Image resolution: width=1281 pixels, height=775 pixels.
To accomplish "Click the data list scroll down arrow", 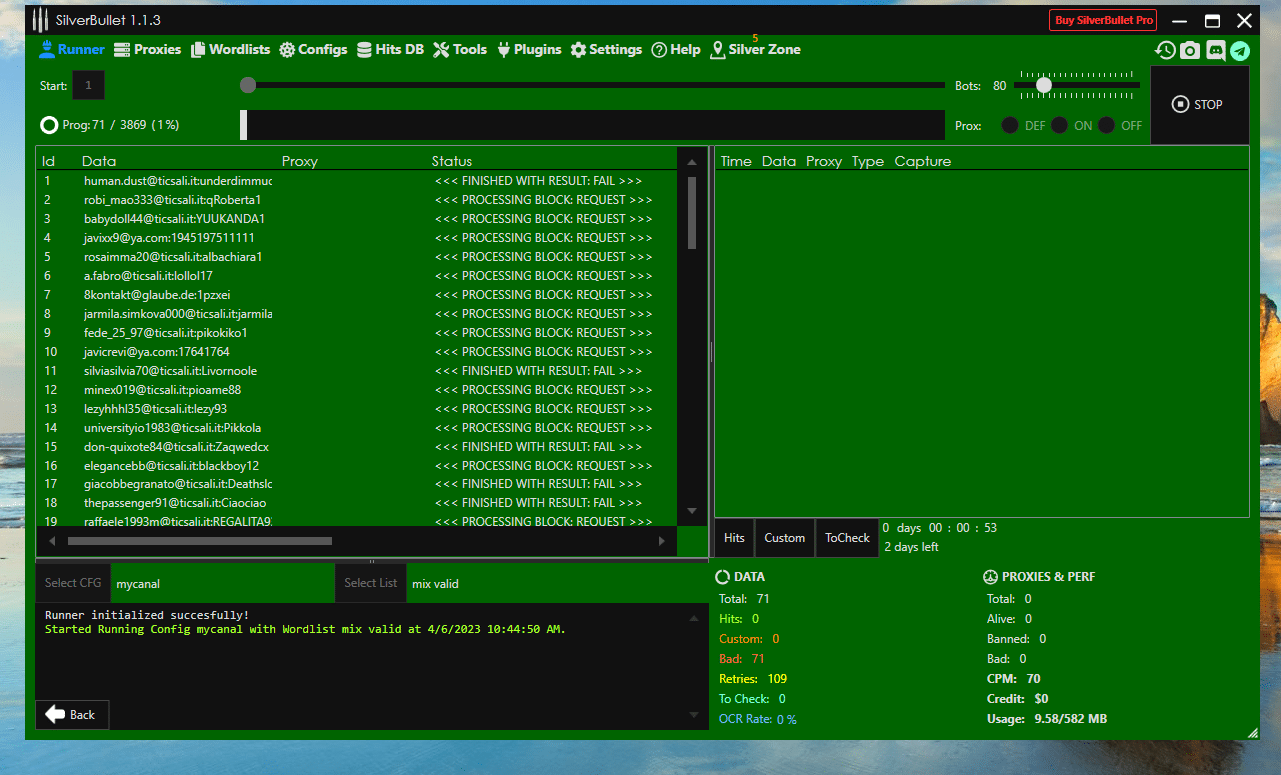I will pos(691,511).
